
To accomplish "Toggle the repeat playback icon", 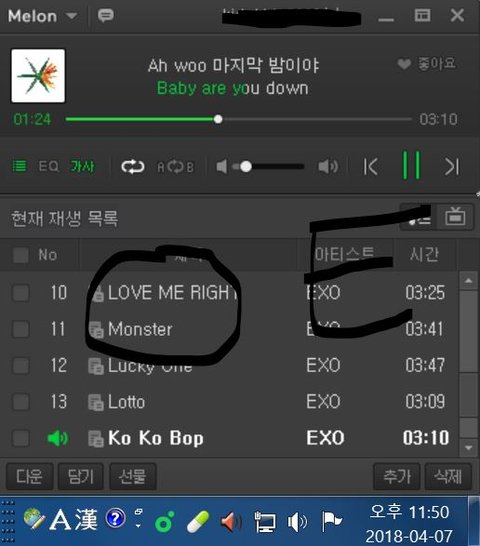I will 132,167.
